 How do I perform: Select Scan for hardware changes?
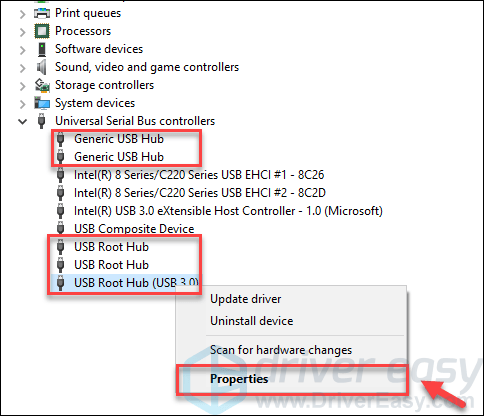pyautogui.click(x=281, y=350)
